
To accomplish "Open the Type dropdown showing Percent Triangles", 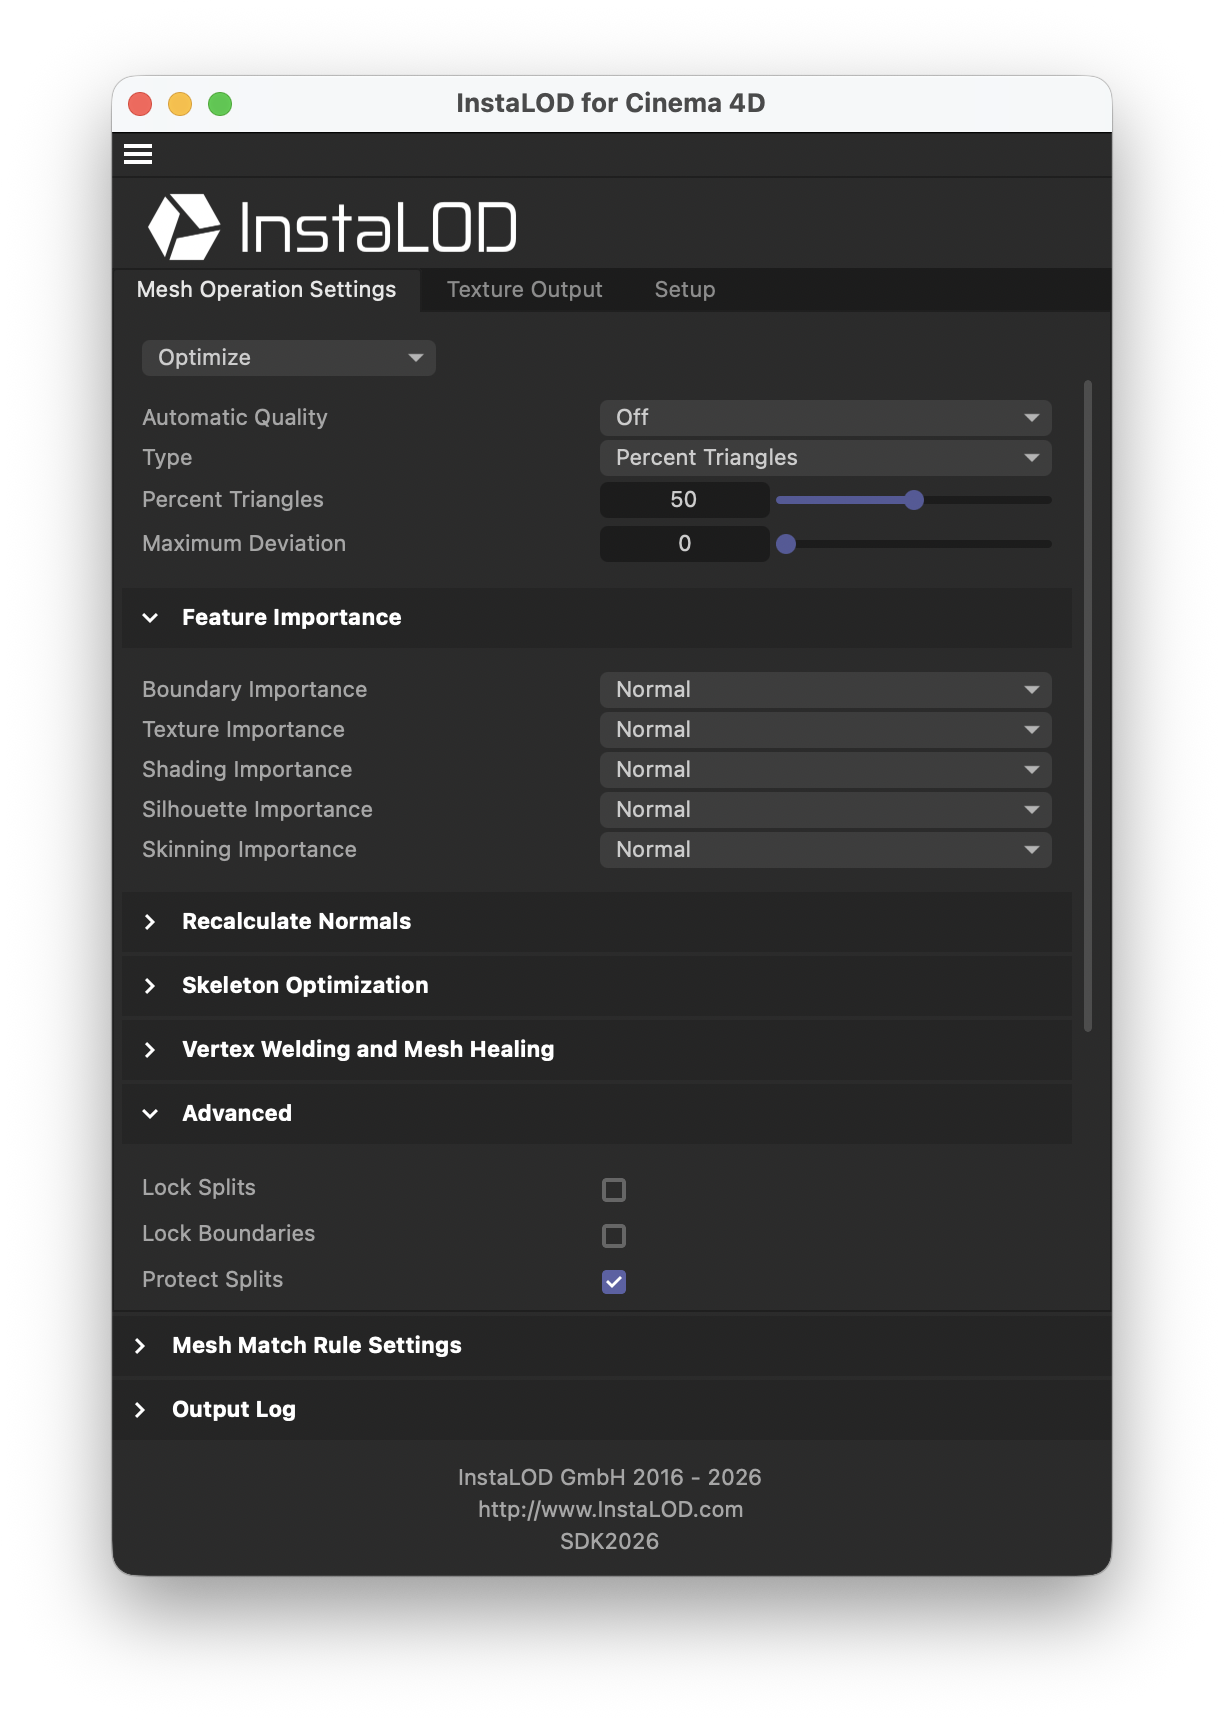I will (x=826, y=458).
